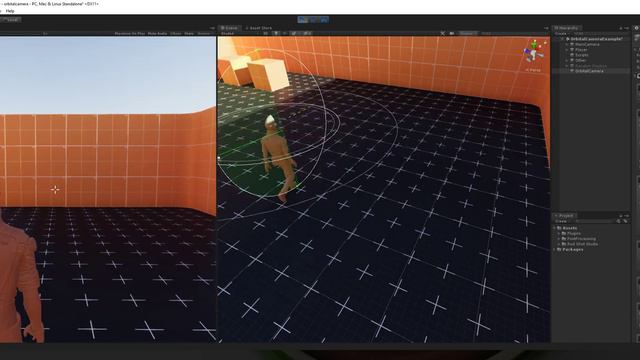Switch to the Scene tab
Image resolution: width=640 pixels, height=360 pixels.
click(229, 28)
